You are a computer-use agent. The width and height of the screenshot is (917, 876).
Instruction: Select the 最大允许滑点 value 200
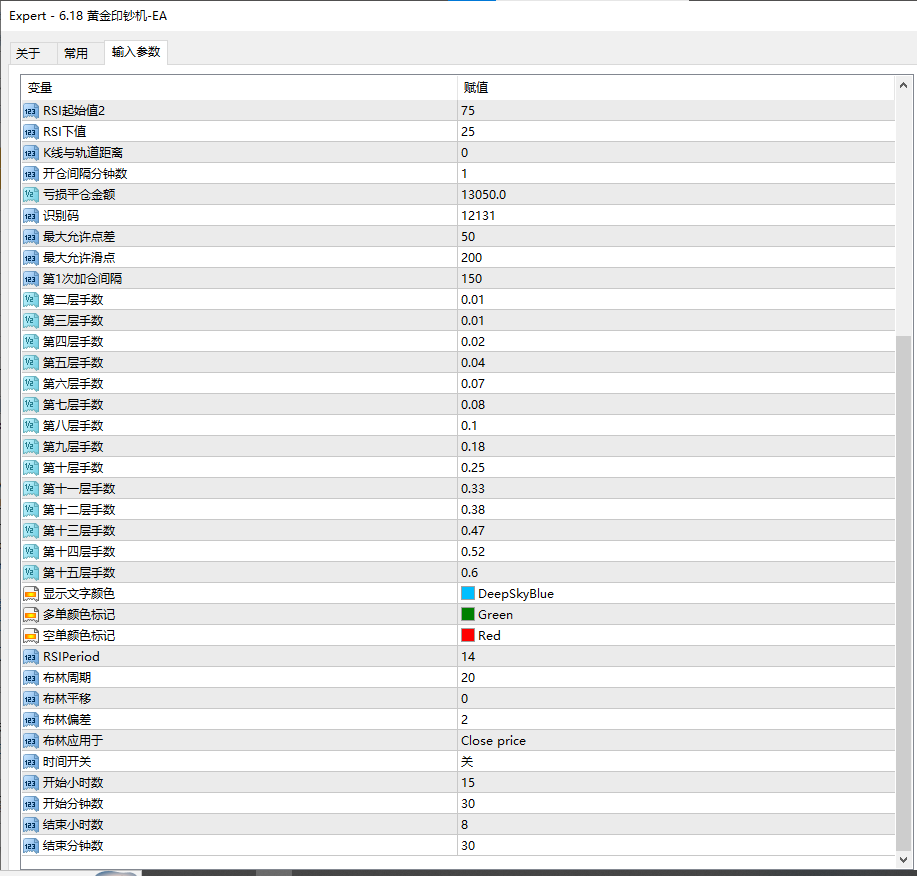(471, 258)
